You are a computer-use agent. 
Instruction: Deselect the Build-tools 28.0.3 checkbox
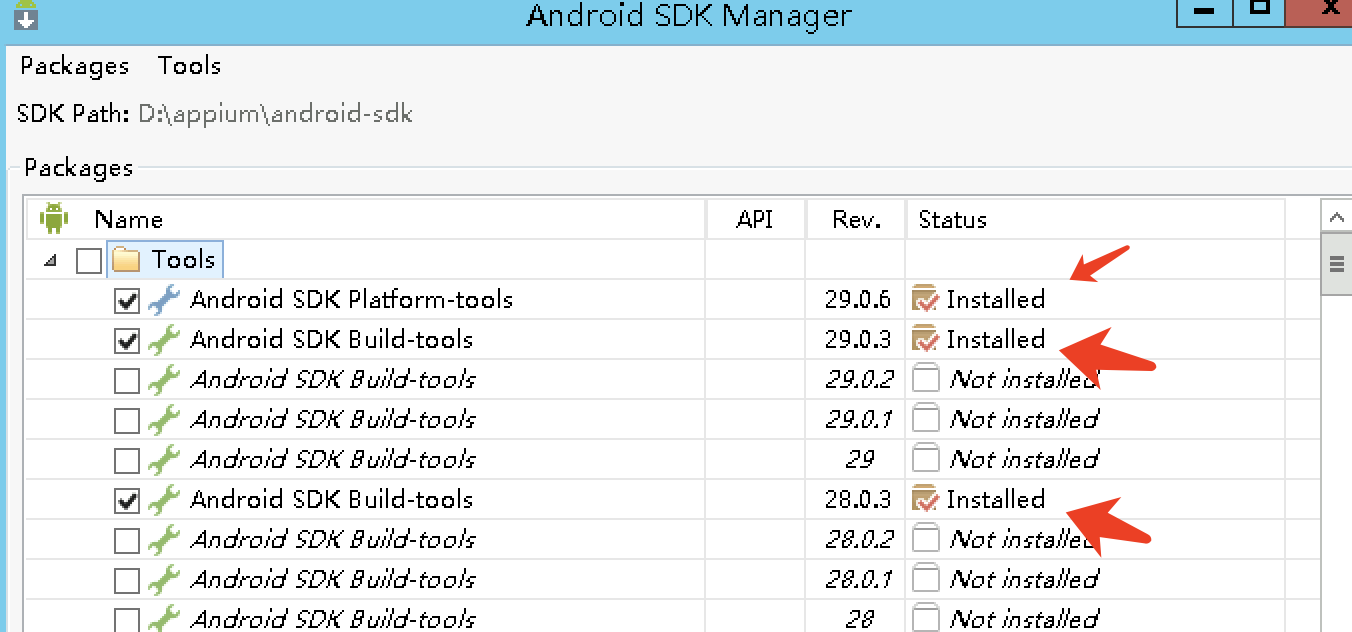click(x=127, y=501)
